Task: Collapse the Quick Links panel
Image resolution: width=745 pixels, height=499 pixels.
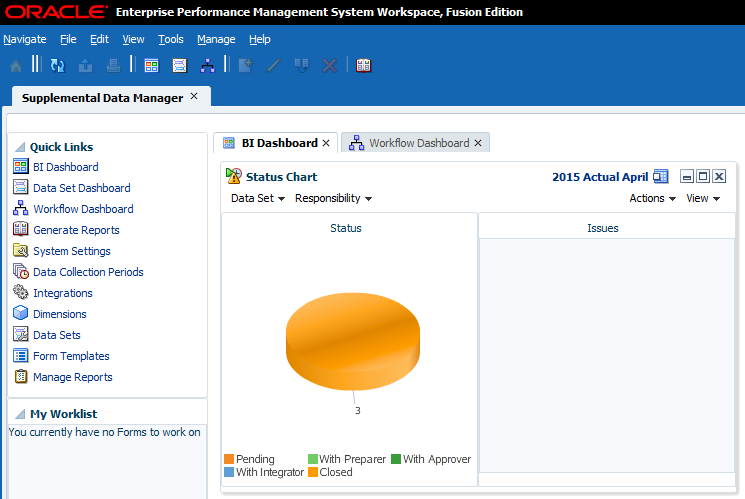Action: click(19, 146)
